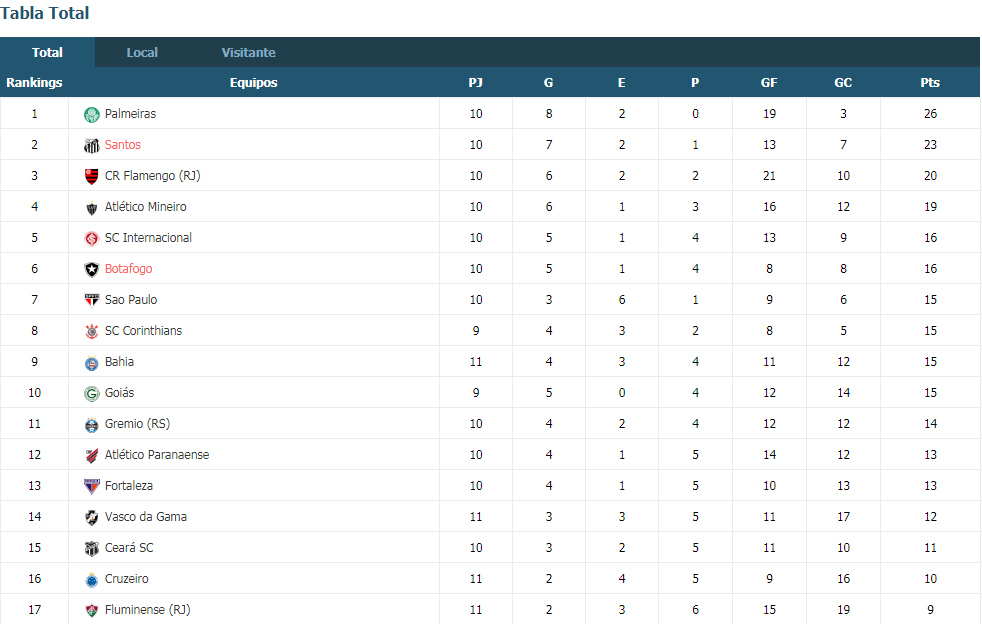
Task: Click the Sao Paulo crest icon
Action: 91,301
